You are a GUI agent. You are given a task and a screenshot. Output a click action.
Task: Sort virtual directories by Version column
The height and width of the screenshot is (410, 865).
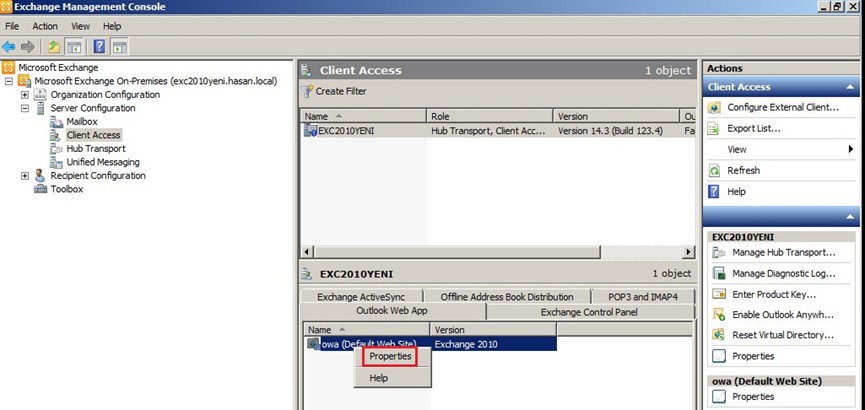click(x=493, y=329)
